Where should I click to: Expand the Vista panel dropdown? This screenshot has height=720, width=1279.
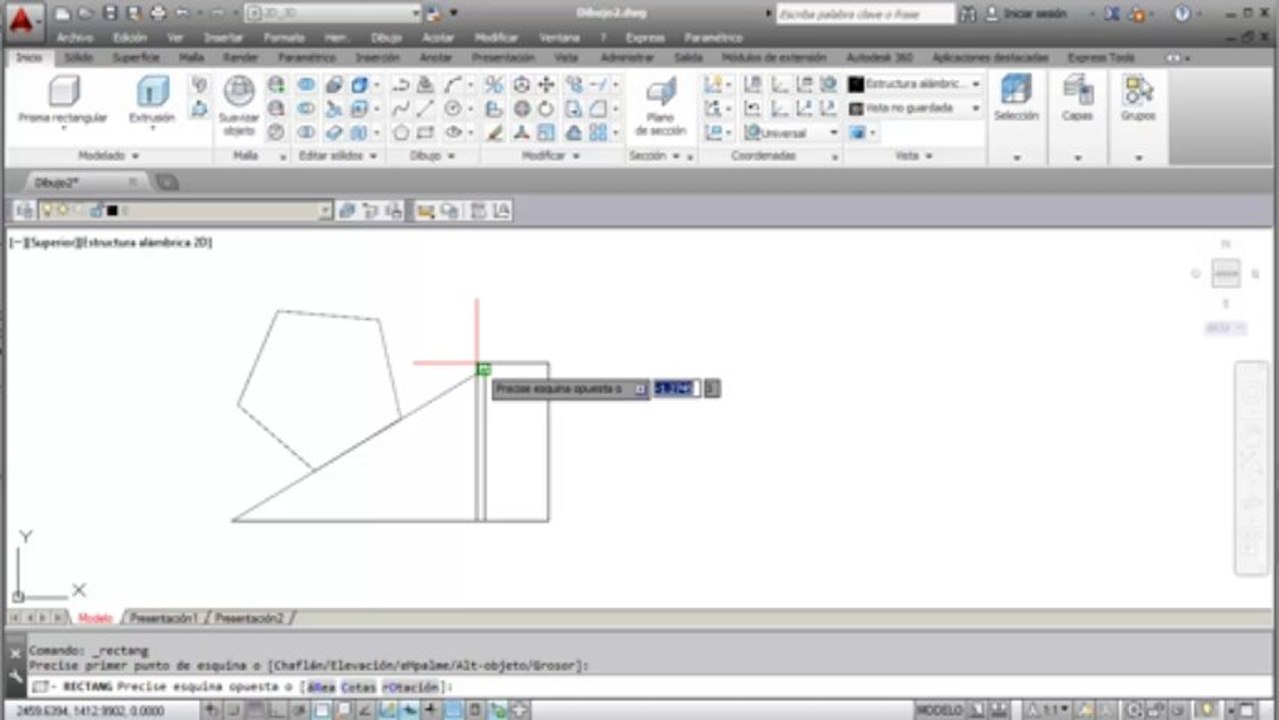pos(914,156)
